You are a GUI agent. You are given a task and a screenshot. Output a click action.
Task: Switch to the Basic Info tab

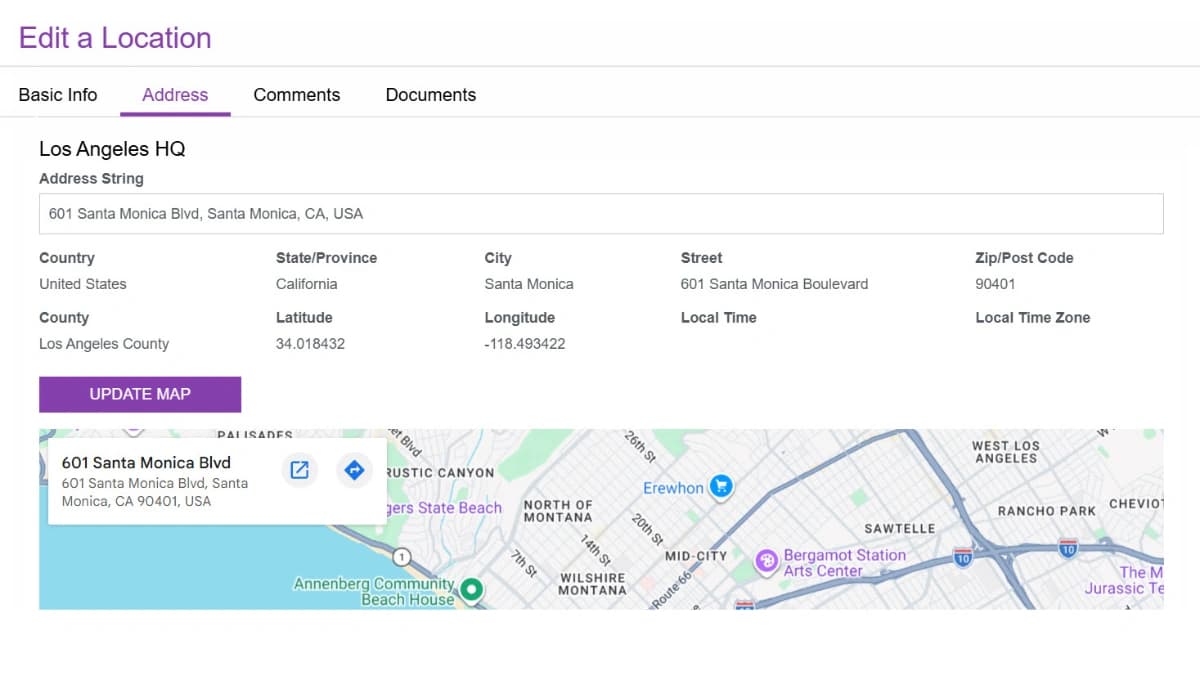(x=58, y=95)
